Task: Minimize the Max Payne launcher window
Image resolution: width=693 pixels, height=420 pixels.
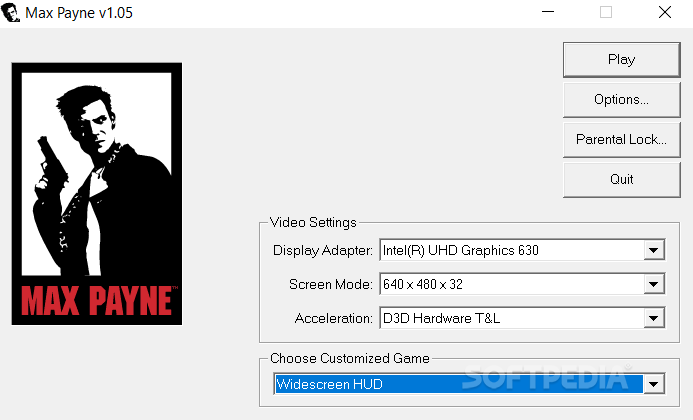Action: tap(548, 12)
